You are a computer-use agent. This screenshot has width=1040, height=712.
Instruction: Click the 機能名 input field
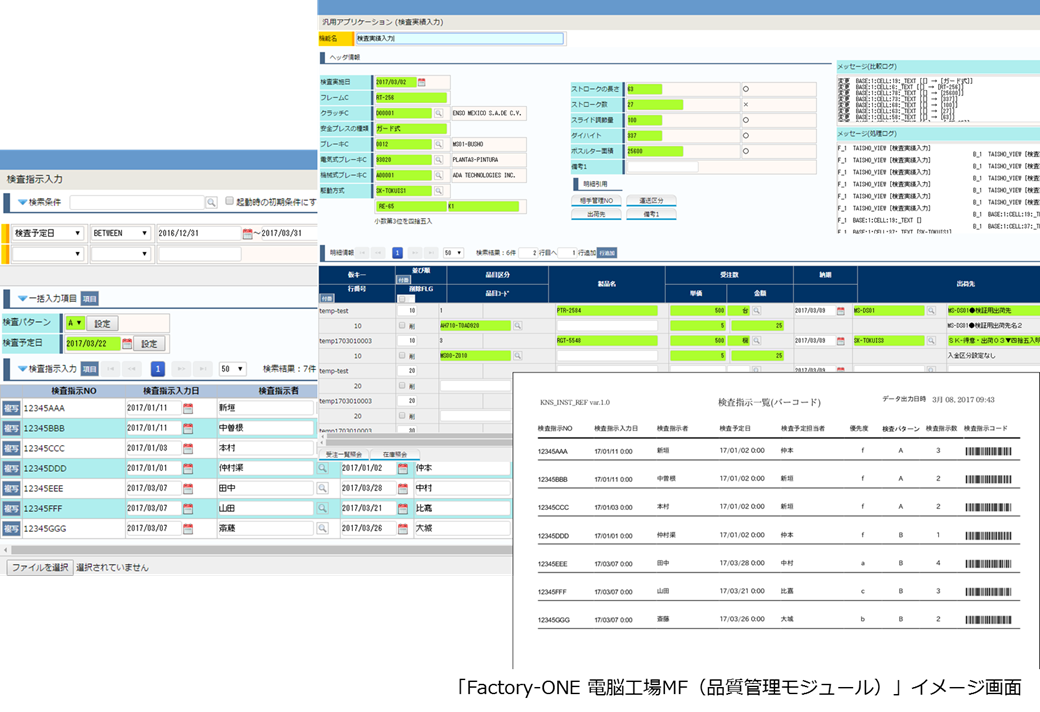click(460, 38)
